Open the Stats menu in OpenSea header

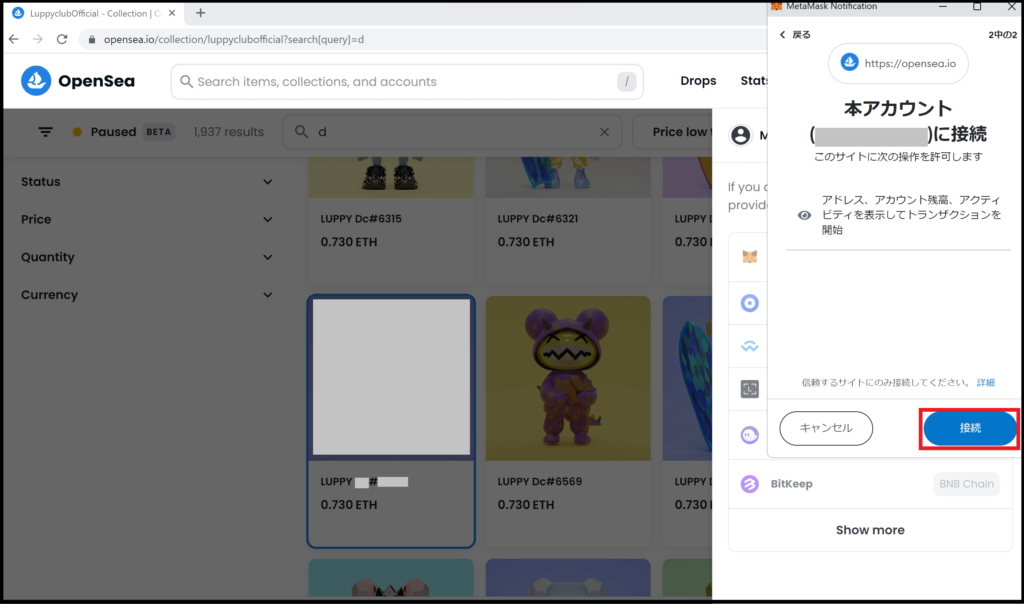click(x=754, y=81)
